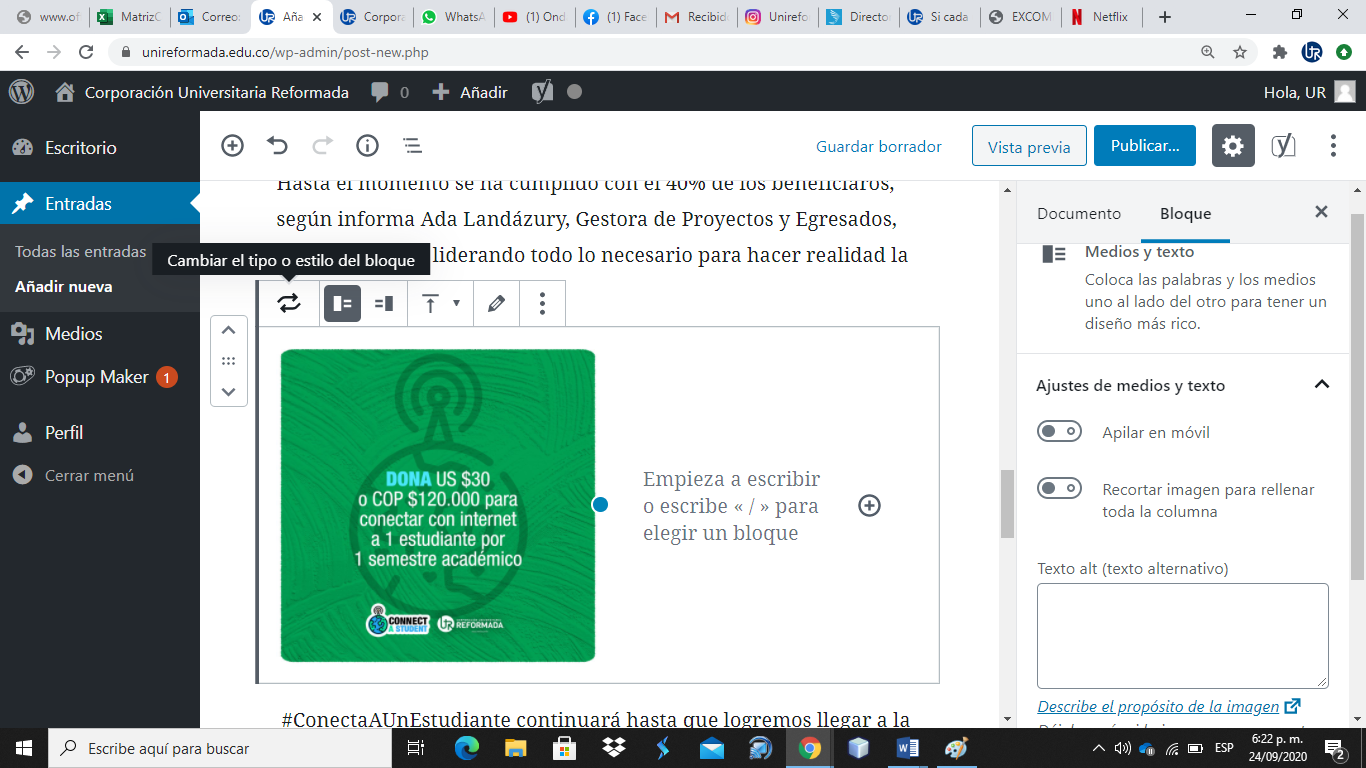
Task: Bookmark this page star icon
Action: [x=1240, y=52]
